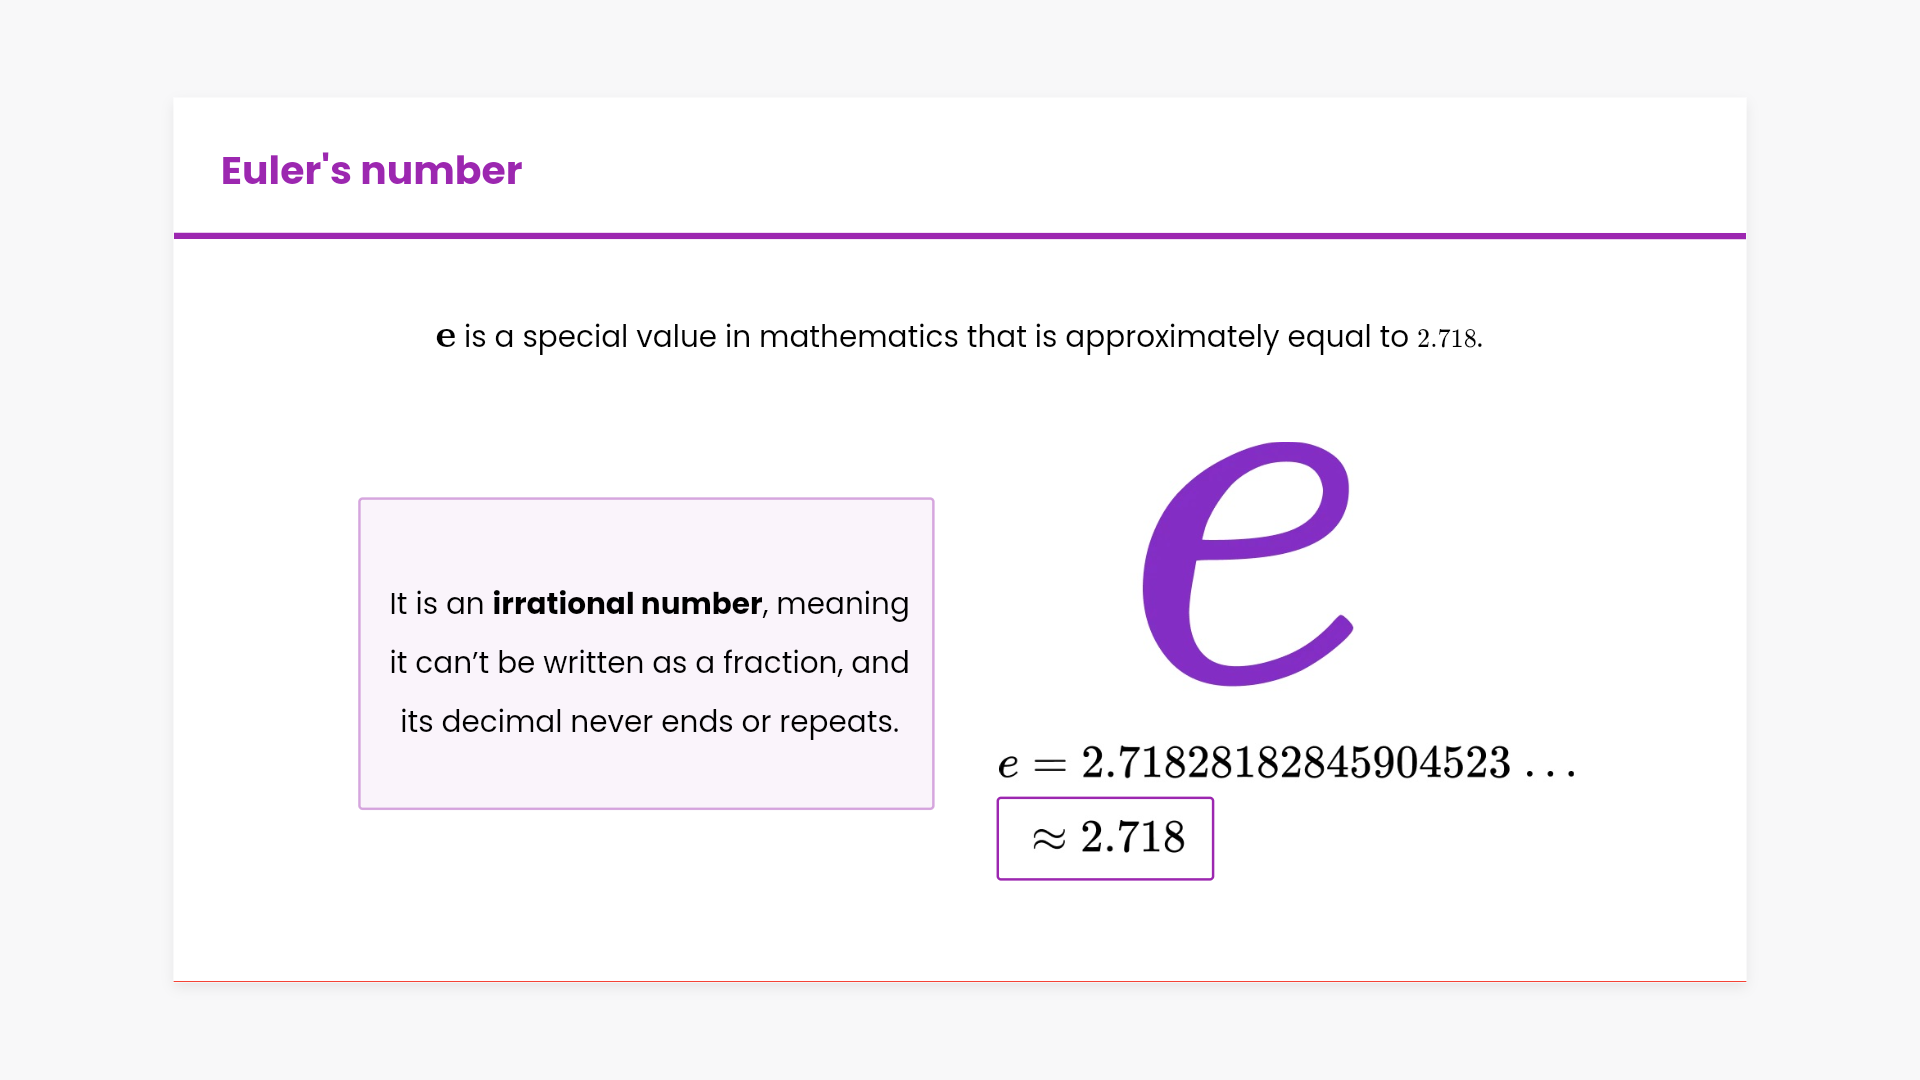The image size is (1920, 1080).
Task: Click the large purple letter e graphic
Action: [x=1247, y=564]
